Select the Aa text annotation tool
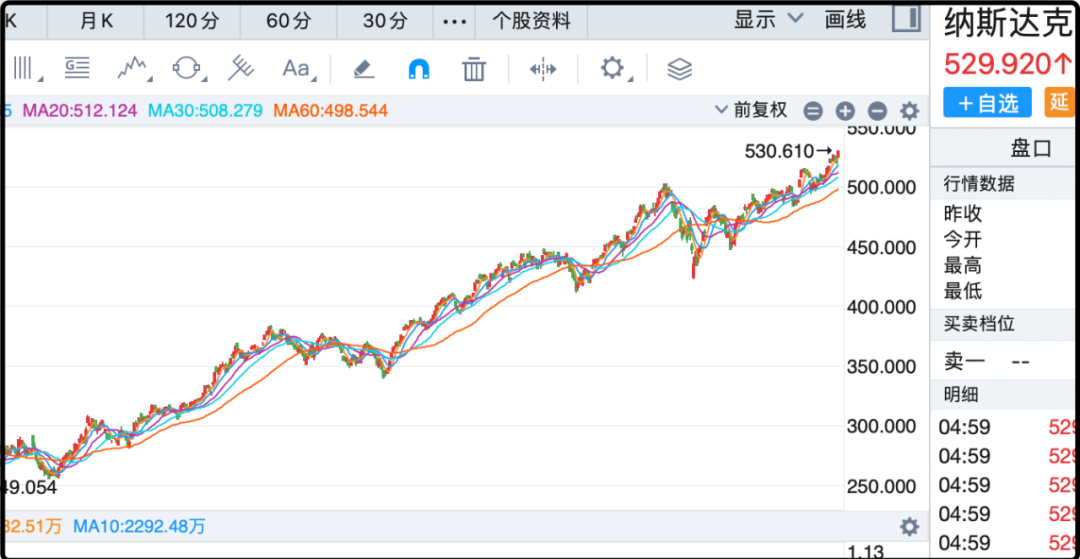The height and width of the screenshot is (559, 1080). click(297, 69)
